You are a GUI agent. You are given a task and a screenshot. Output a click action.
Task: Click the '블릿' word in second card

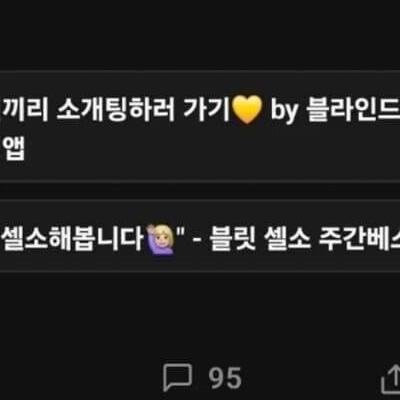pyautogui.click(x=233, y=239)
